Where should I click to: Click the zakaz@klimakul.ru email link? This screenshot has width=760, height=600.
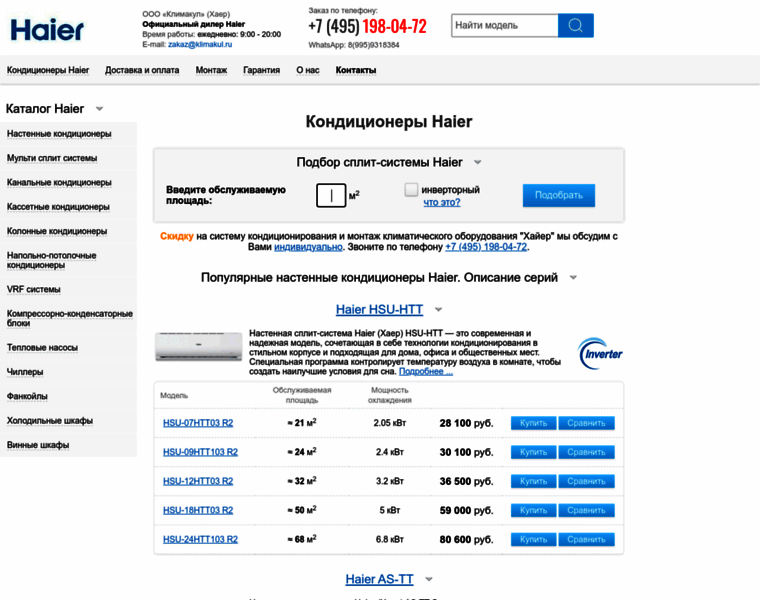[x=200, y=44]
